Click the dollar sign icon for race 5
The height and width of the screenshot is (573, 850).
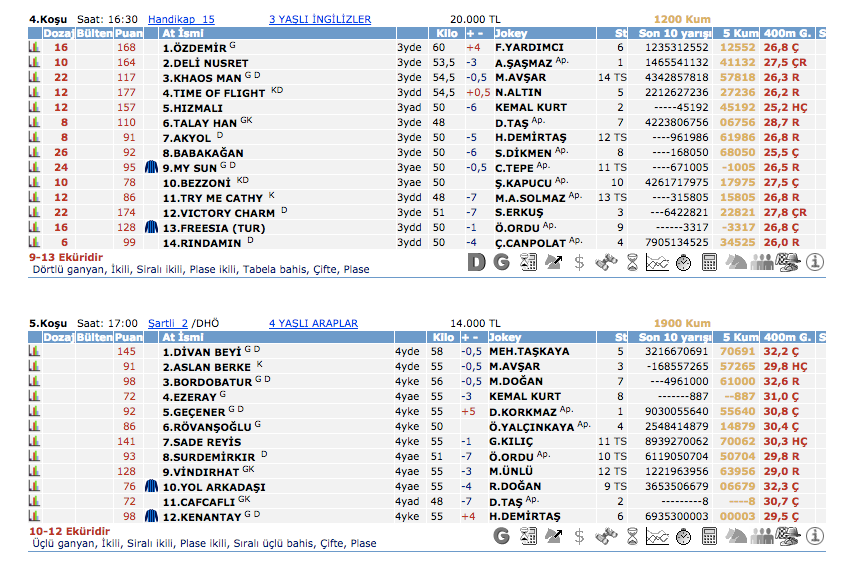tap(580, 537)
